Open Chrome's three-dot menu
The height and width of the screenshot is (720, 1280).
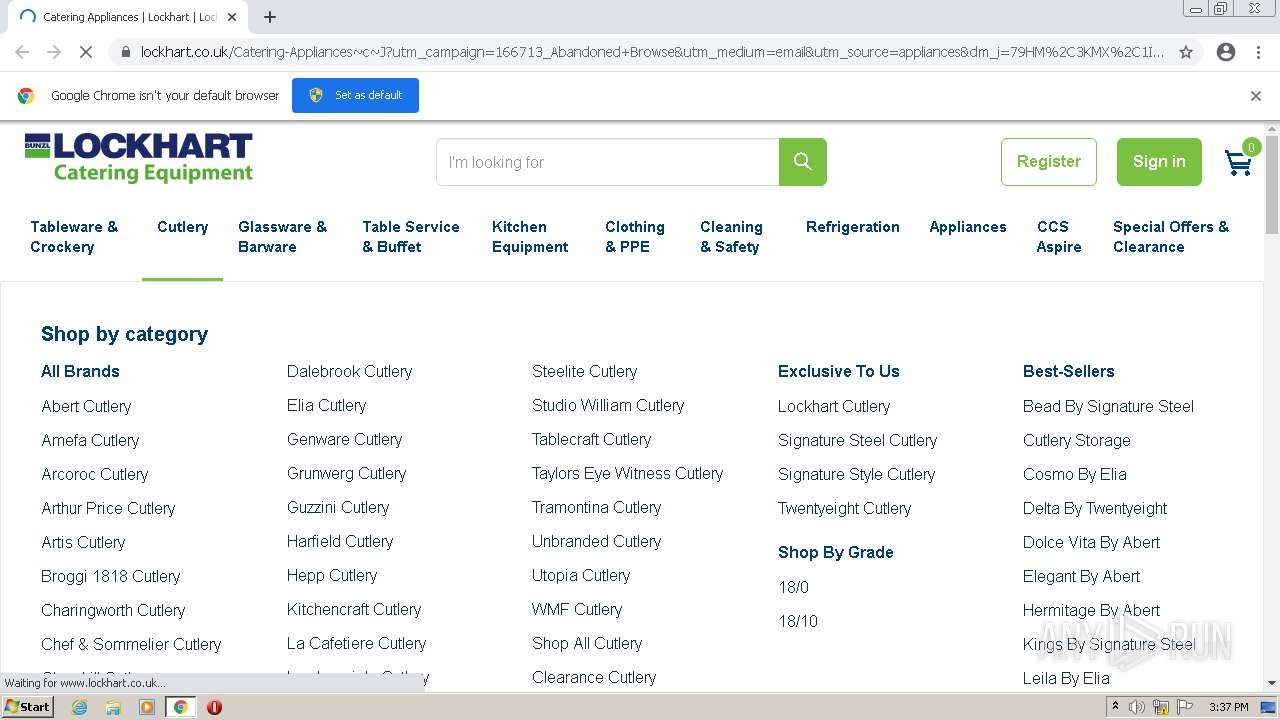(x=1258, y=52)
